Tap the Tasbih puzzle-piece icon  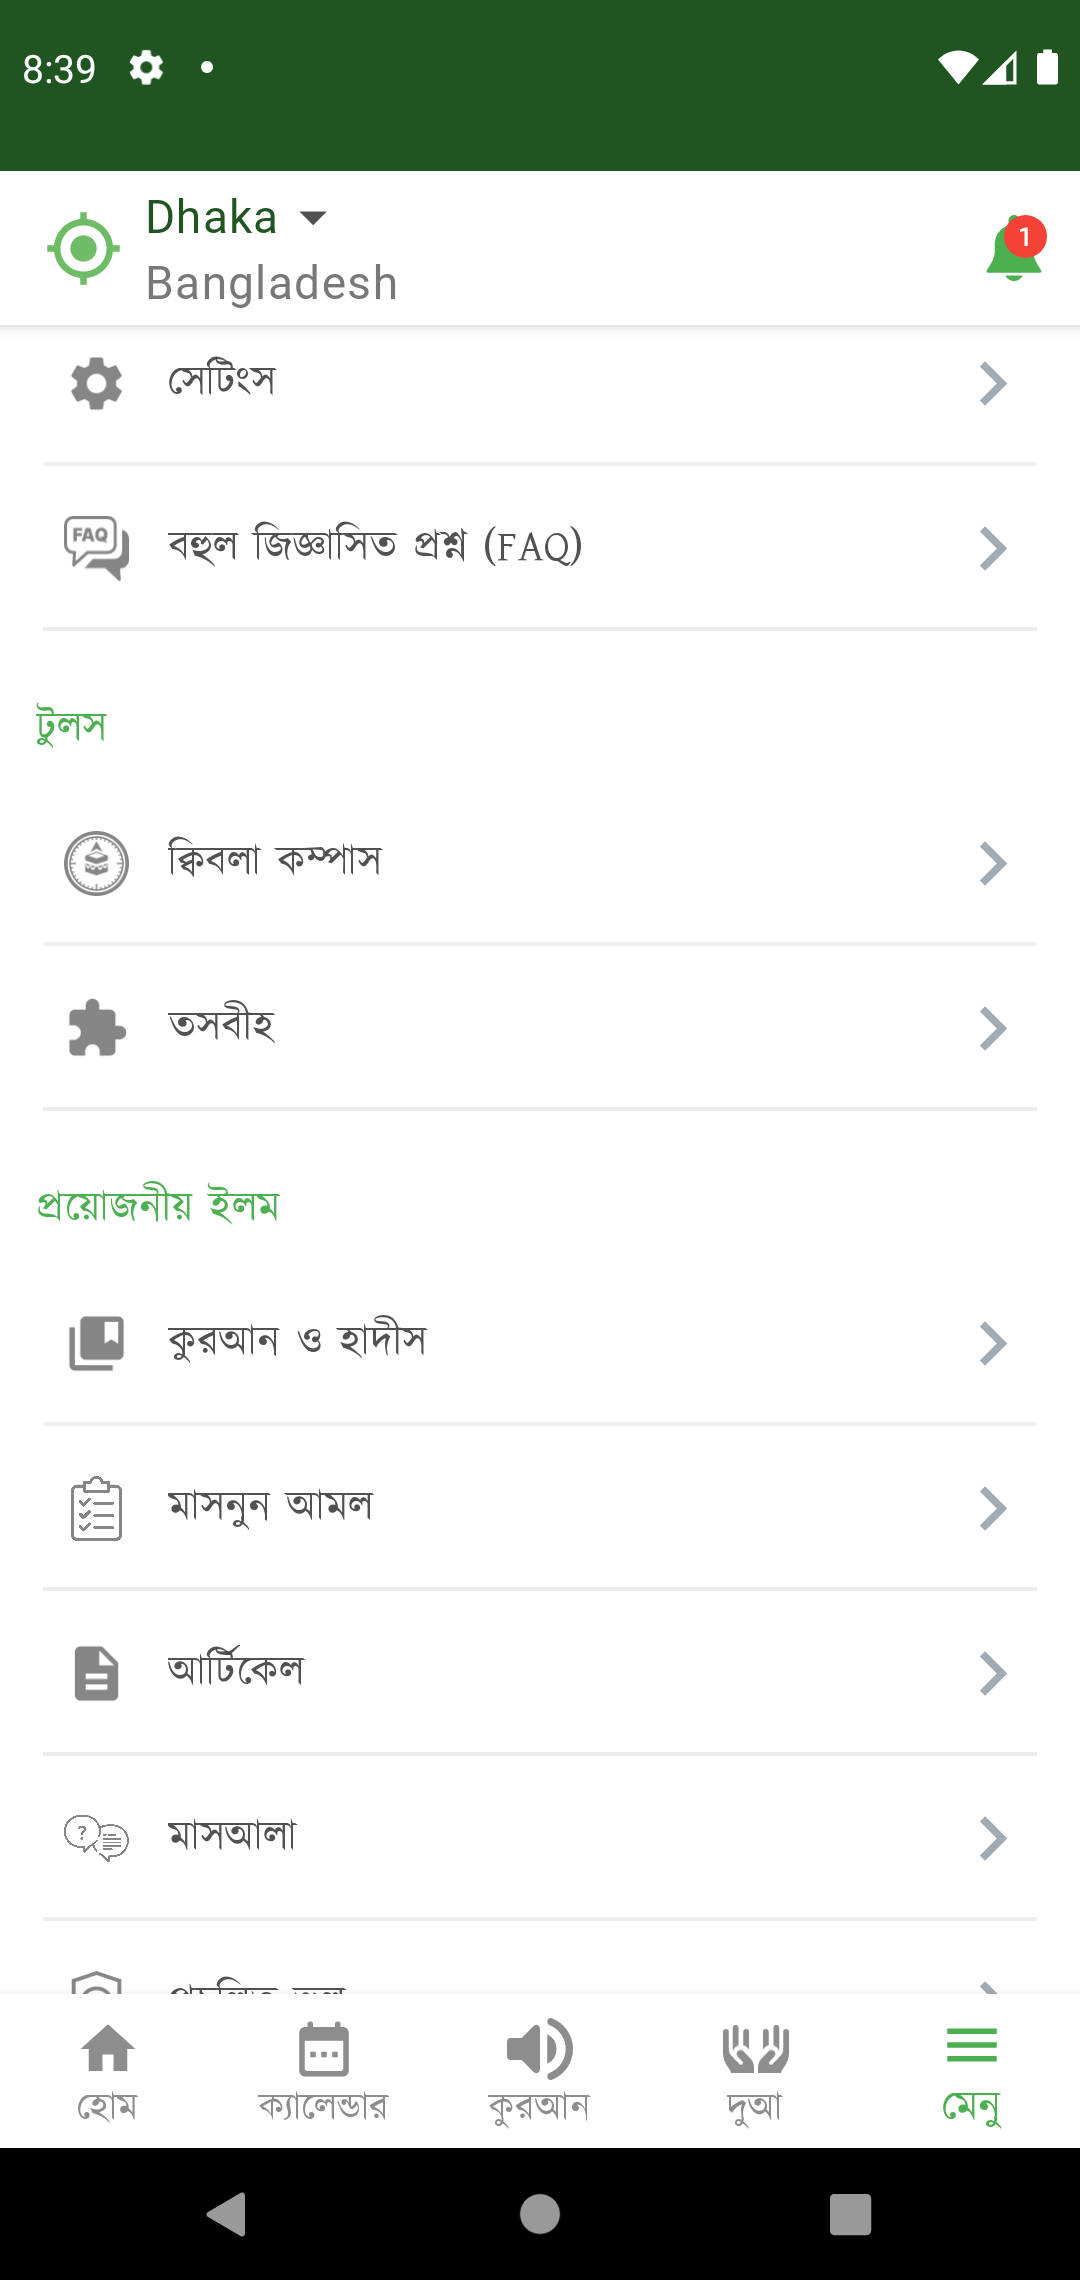coord(97,1028)
